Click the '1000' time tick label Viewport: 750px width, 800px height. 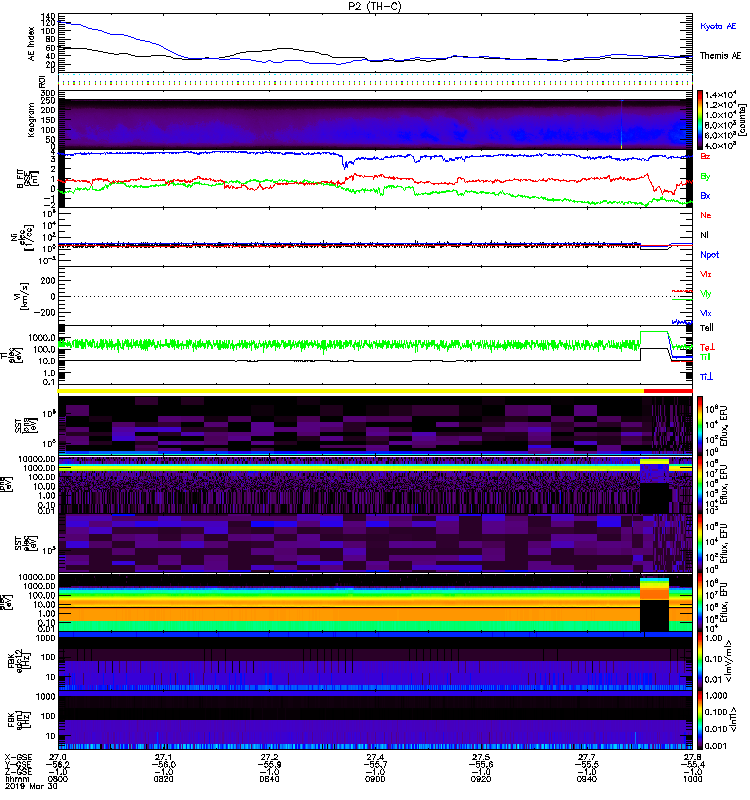coord(692,779)
